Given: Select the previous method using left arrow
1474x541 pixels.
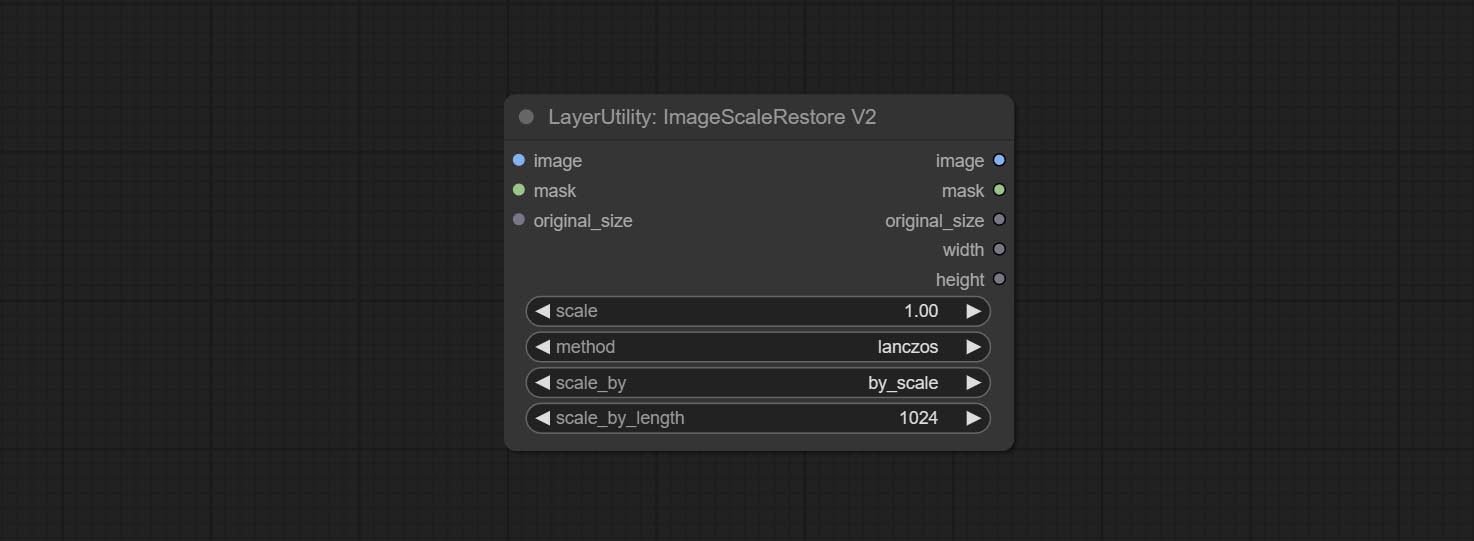Looking at the screenshot, I should pos(542,347).
